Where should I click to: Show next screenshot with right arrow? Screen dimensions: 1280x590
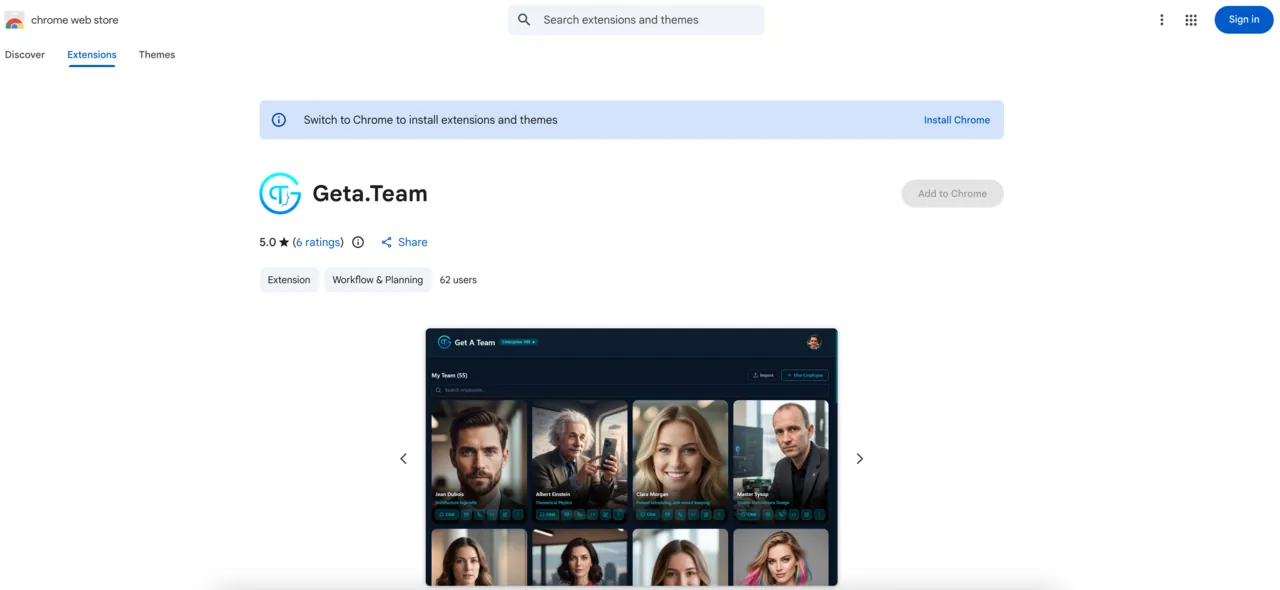pos(859,458)
